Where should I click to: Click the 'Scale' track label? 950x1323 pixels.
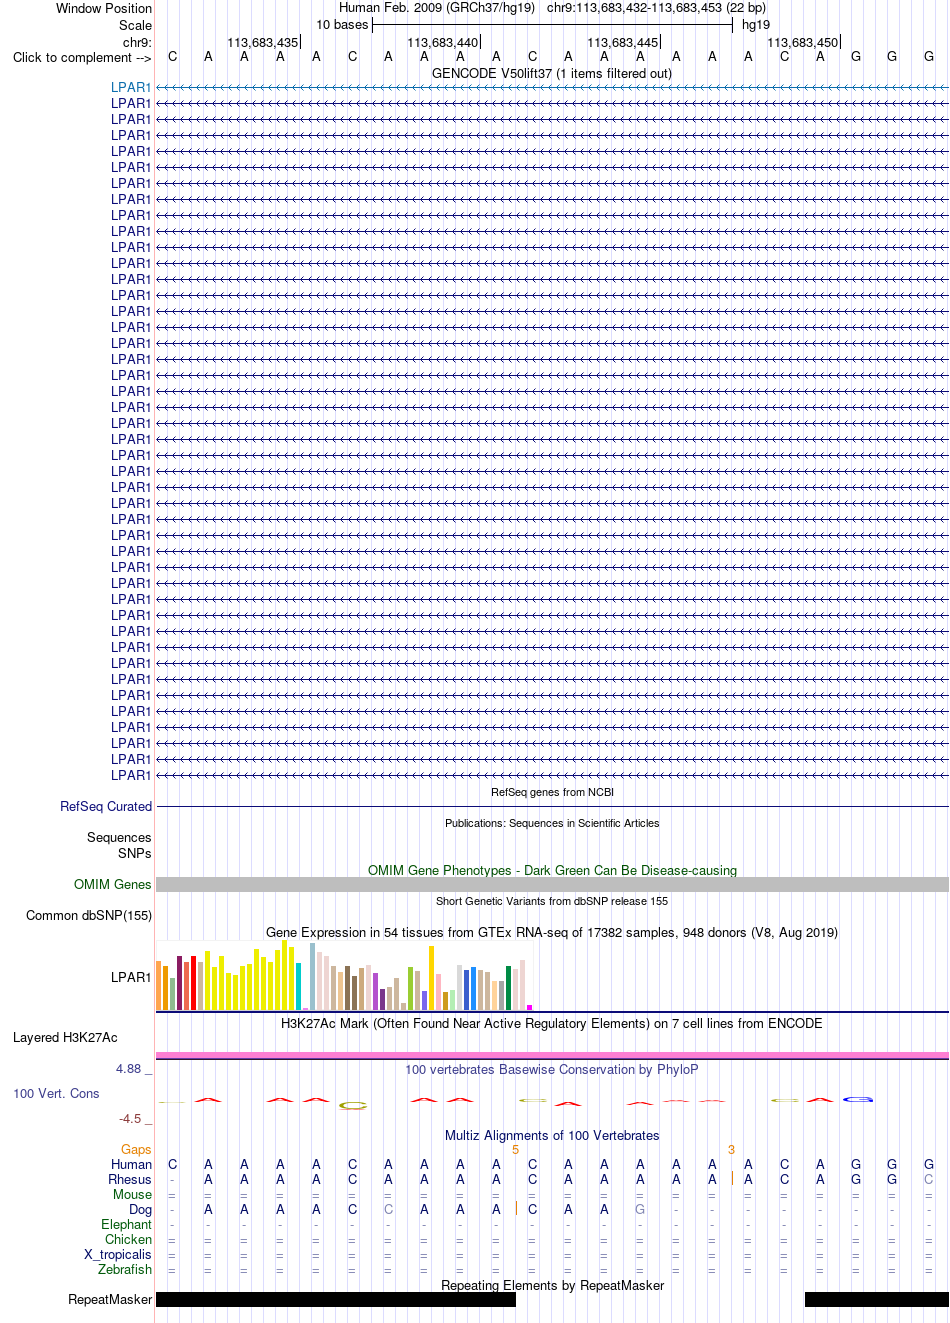[x=135, y=25]
